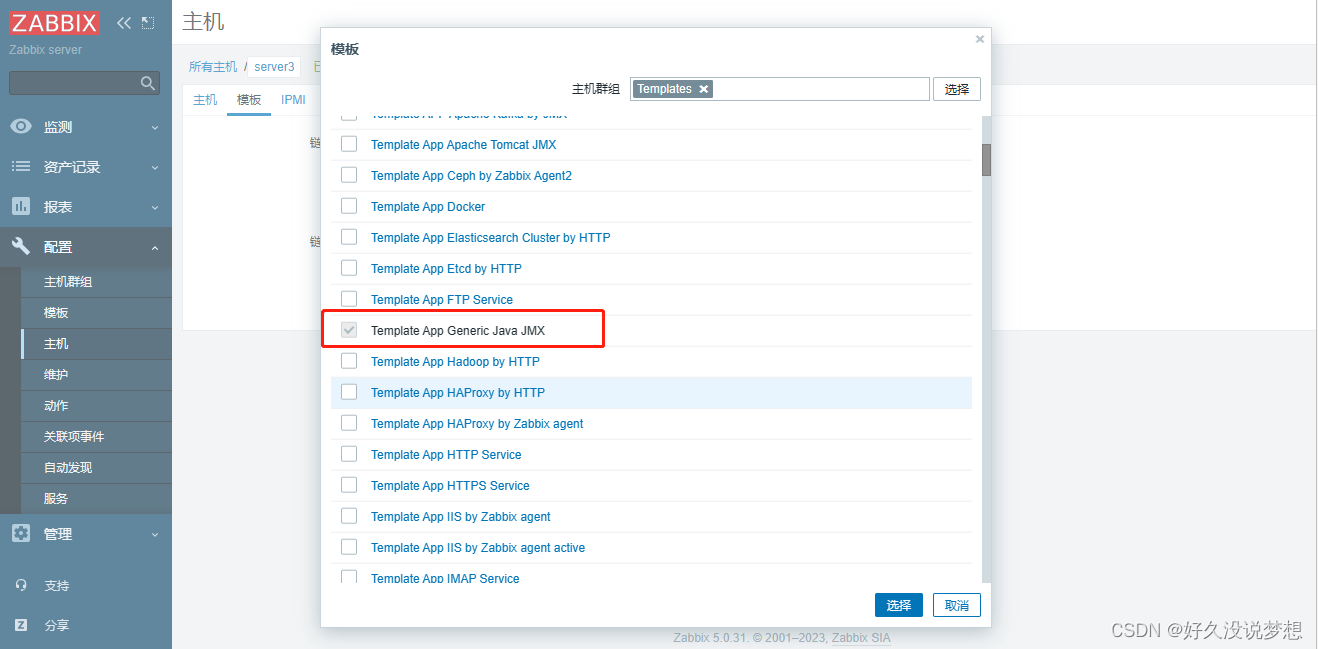Open 模板 in the sidebar submenu
Screen dimensions: 1318x649
pos(56,313)
